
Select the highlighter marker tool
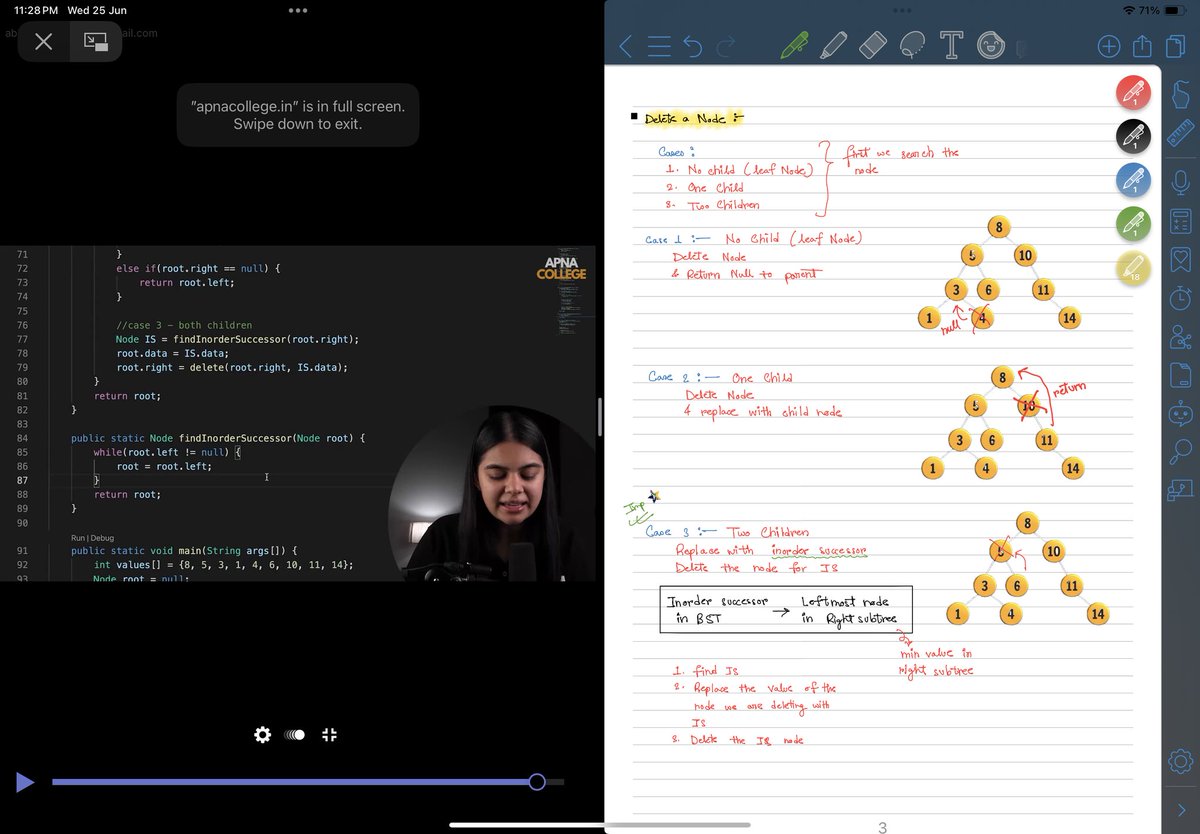[x=834, y=45]
